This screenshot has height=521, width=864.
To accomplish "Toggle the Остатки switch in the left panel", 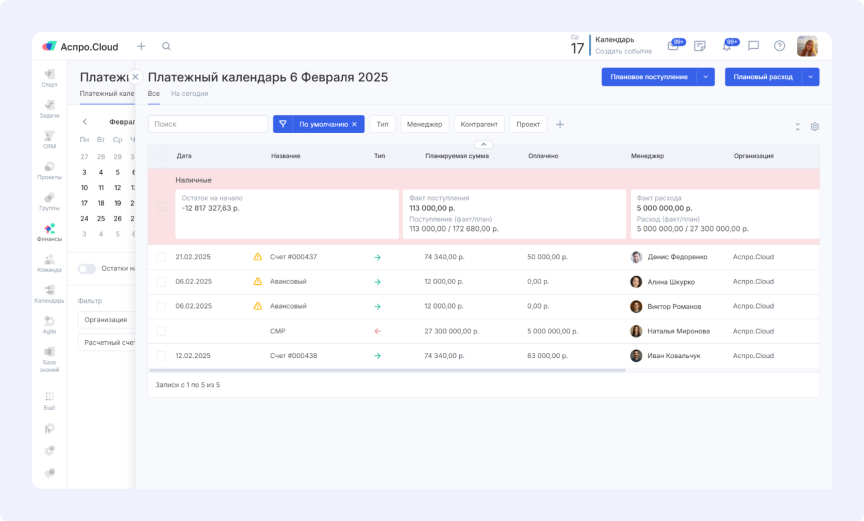I will click(x=87, y=268).
